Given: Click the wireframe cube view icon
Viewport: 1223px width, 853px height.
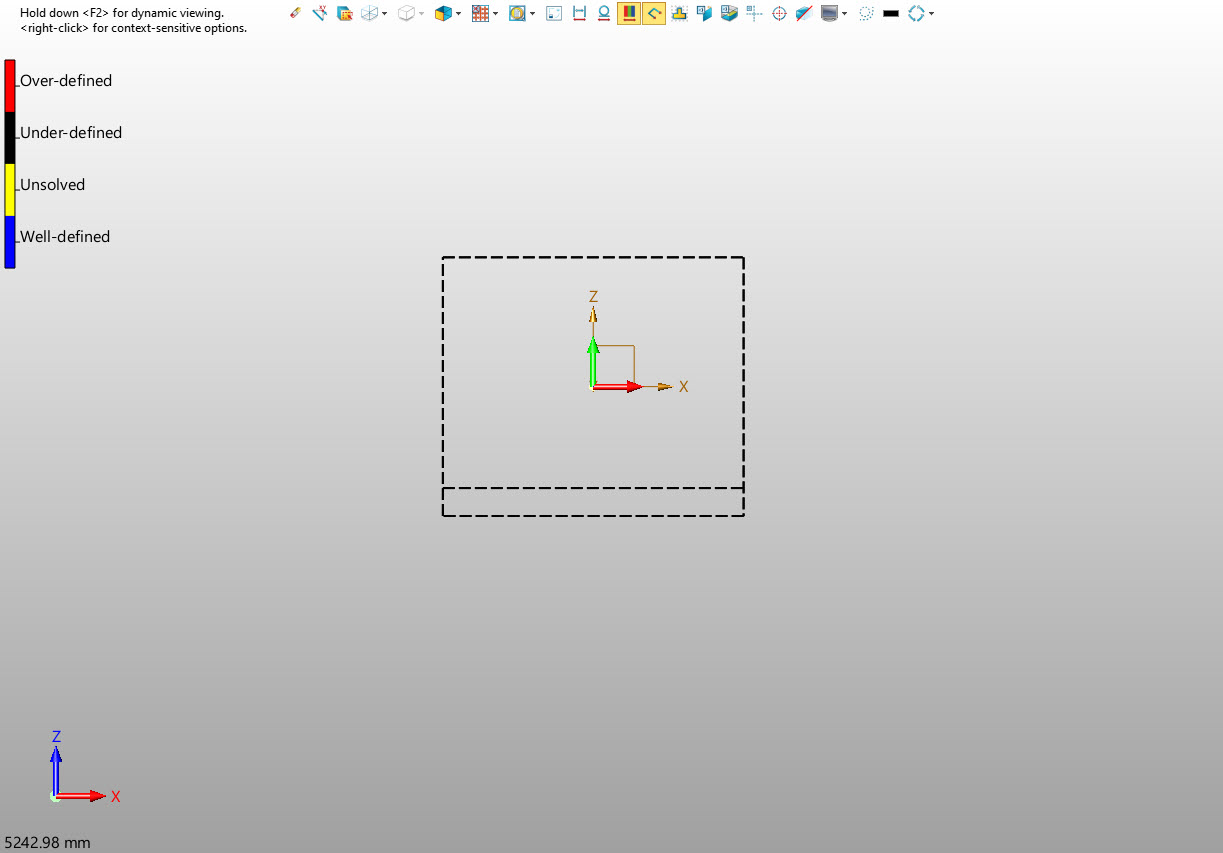Looking at the screenshot, I should pos(370,13).
